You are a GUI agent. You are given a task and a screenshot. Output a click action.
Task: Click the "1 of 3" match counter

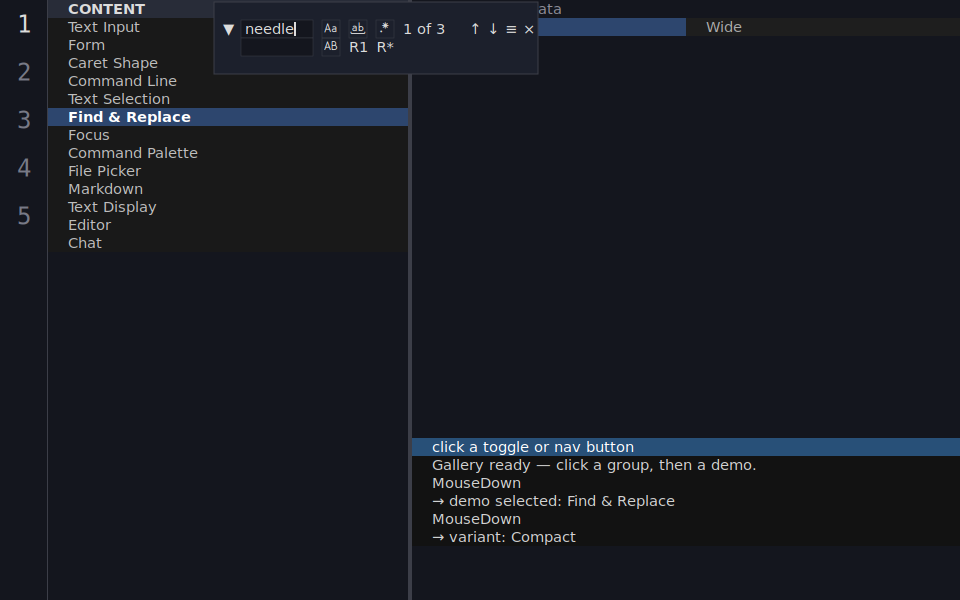click(424, 29)
